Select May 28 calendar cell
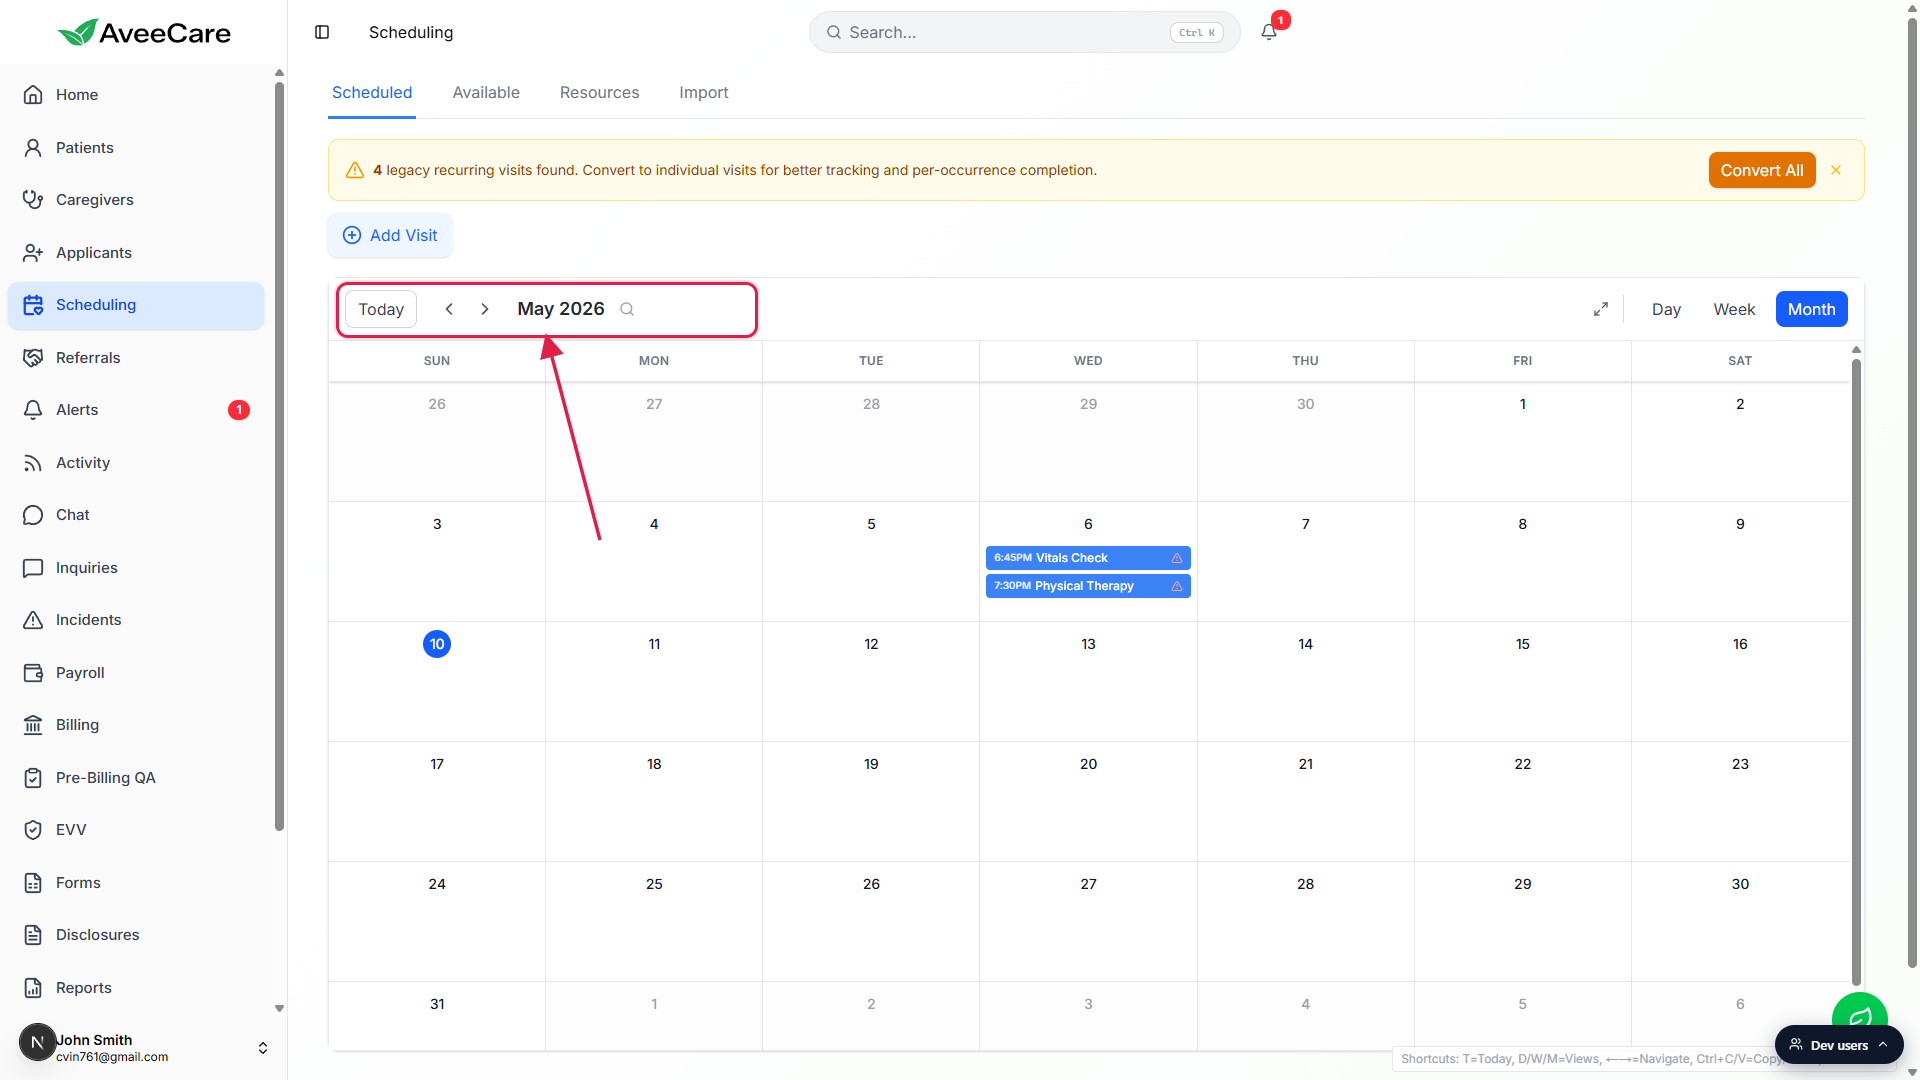This screenshot has width=1920, height=1080. 1305,921
